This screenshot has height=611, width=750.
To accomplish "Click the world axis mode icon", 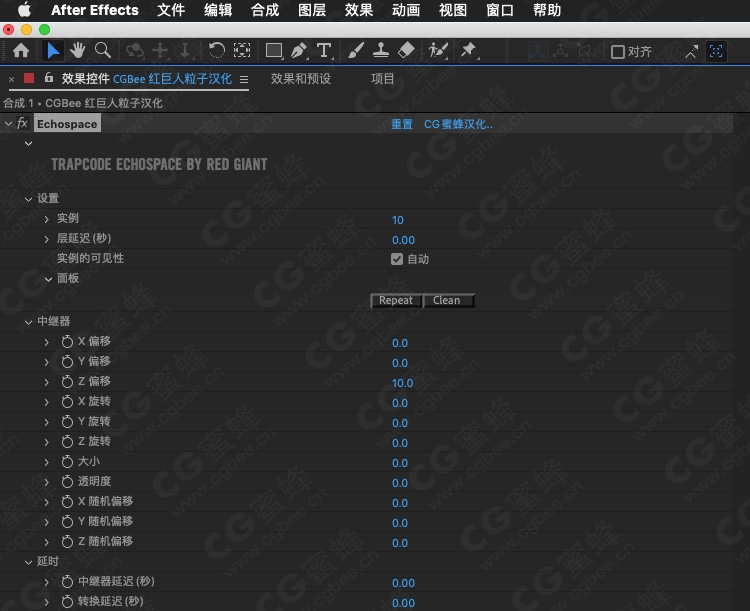I will click(560, 51).
